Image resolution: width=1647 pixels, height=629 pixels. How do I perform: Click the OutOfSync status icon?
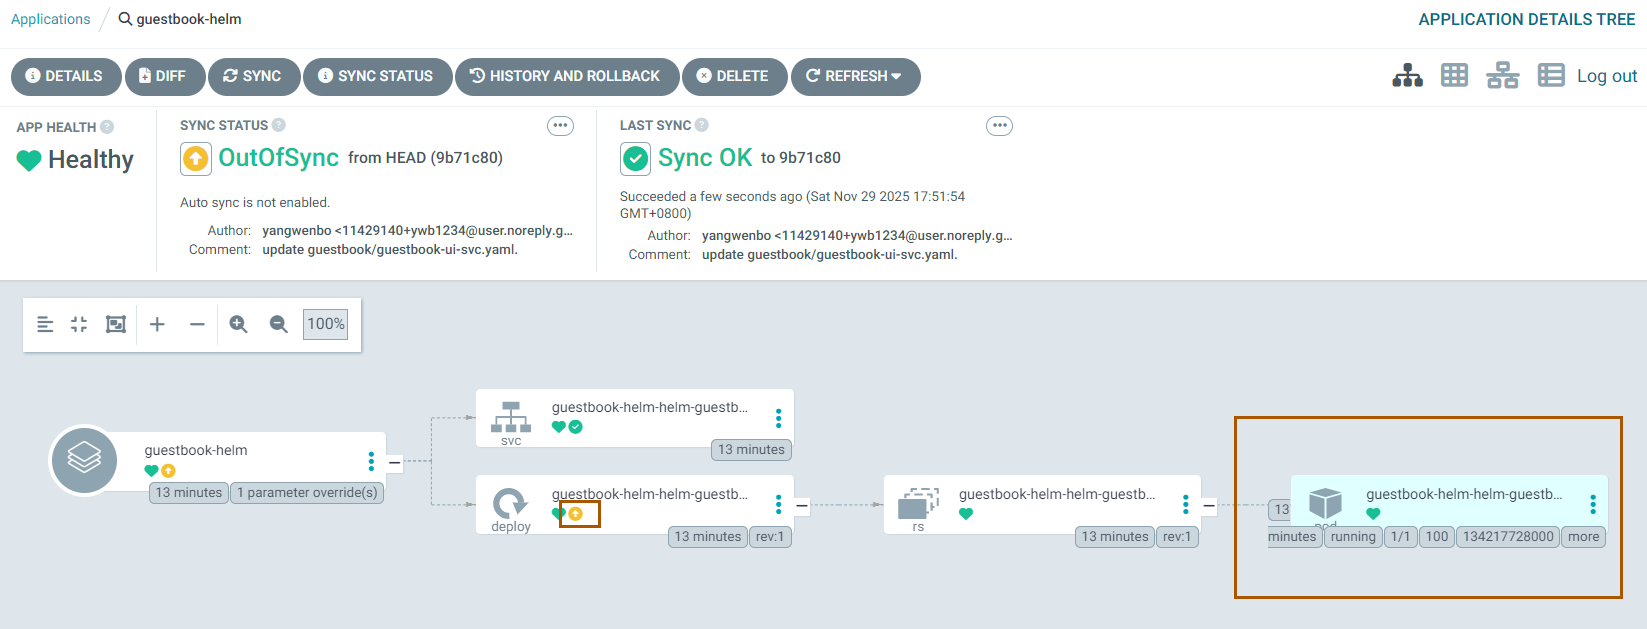[x=196, y=158]
